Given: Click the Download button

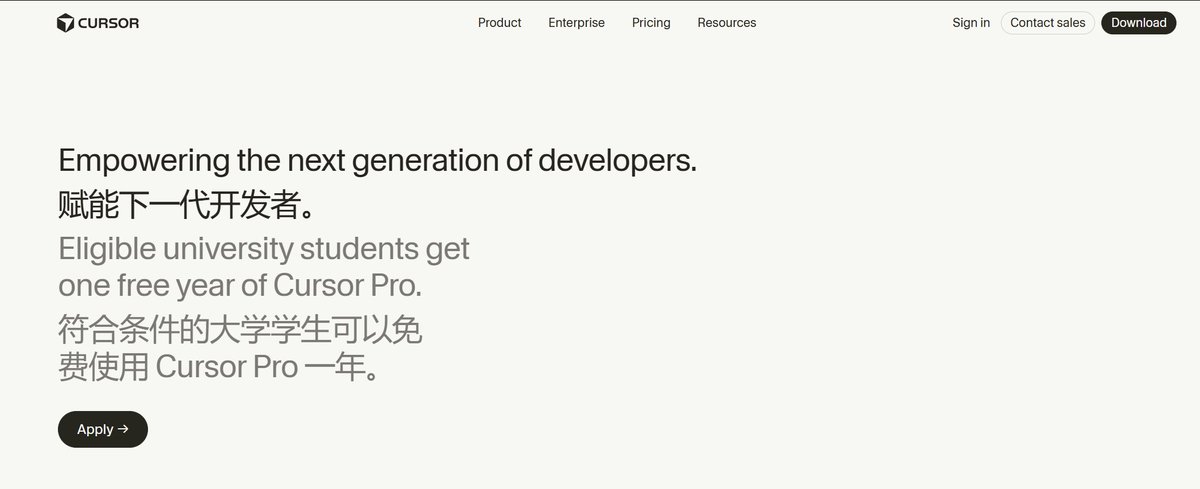Looking at the screenshot, I should pyautogui.click(x=1138, y=23).
